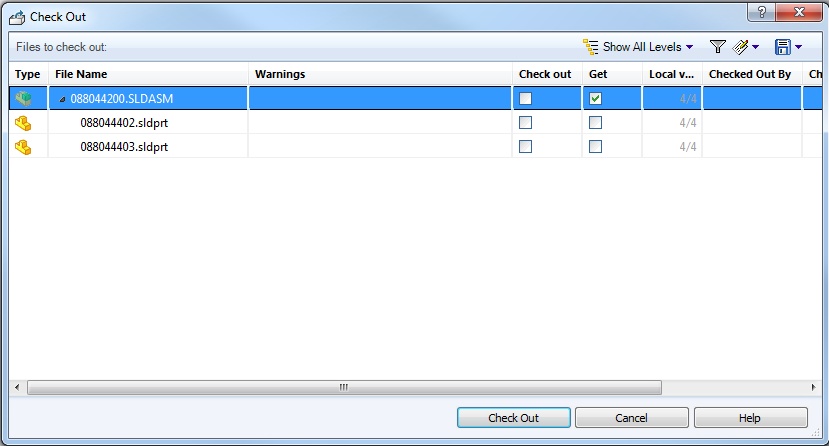
Task: Select the 088044403.sldprt file name
Action: point(124,147)
